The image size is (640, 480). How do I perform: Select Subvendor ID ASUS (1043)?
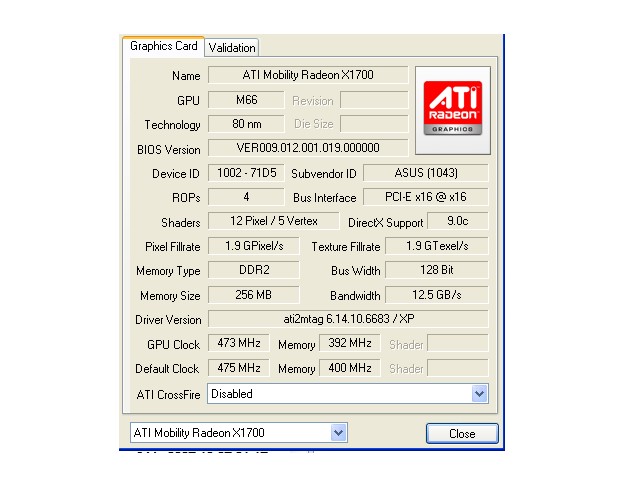pos(426,173)
